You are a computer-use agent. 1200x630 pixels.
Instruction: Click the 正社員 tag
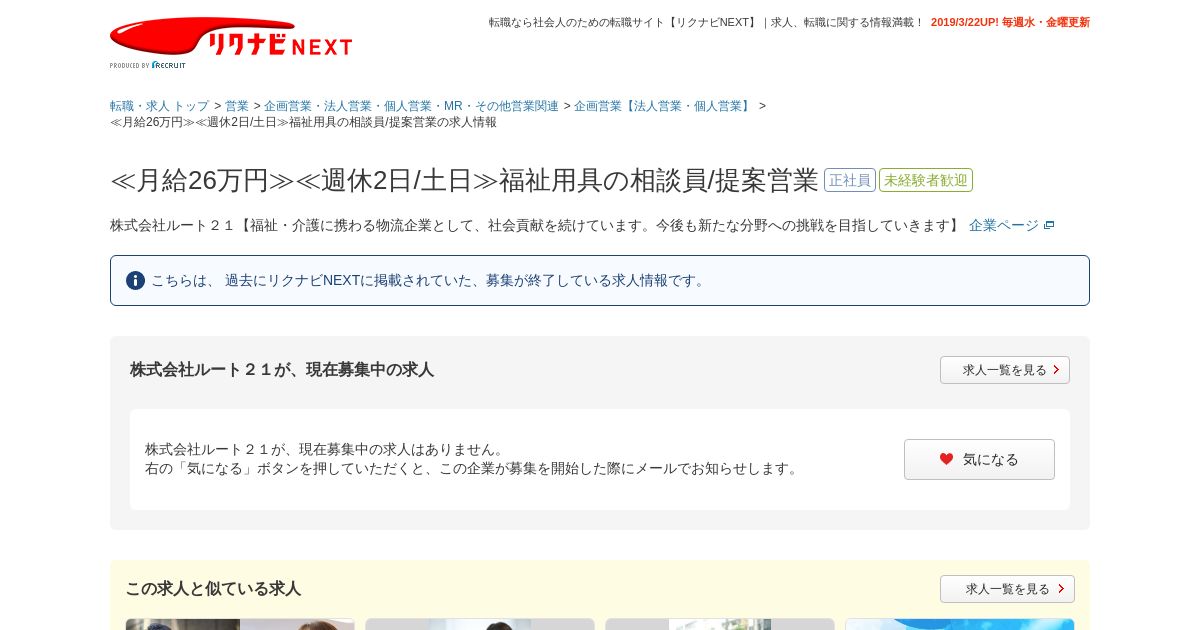850,180
